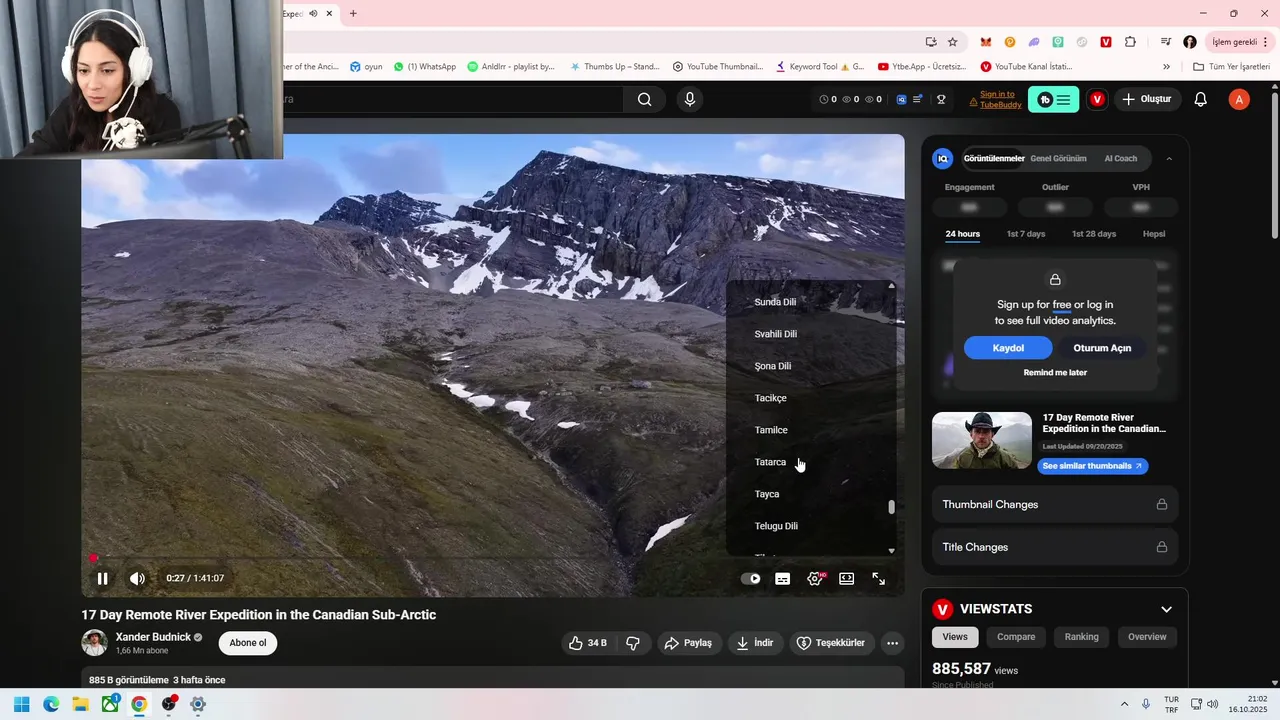
Task: Seek on the red video progress bar
Action: tap(493, 558)
